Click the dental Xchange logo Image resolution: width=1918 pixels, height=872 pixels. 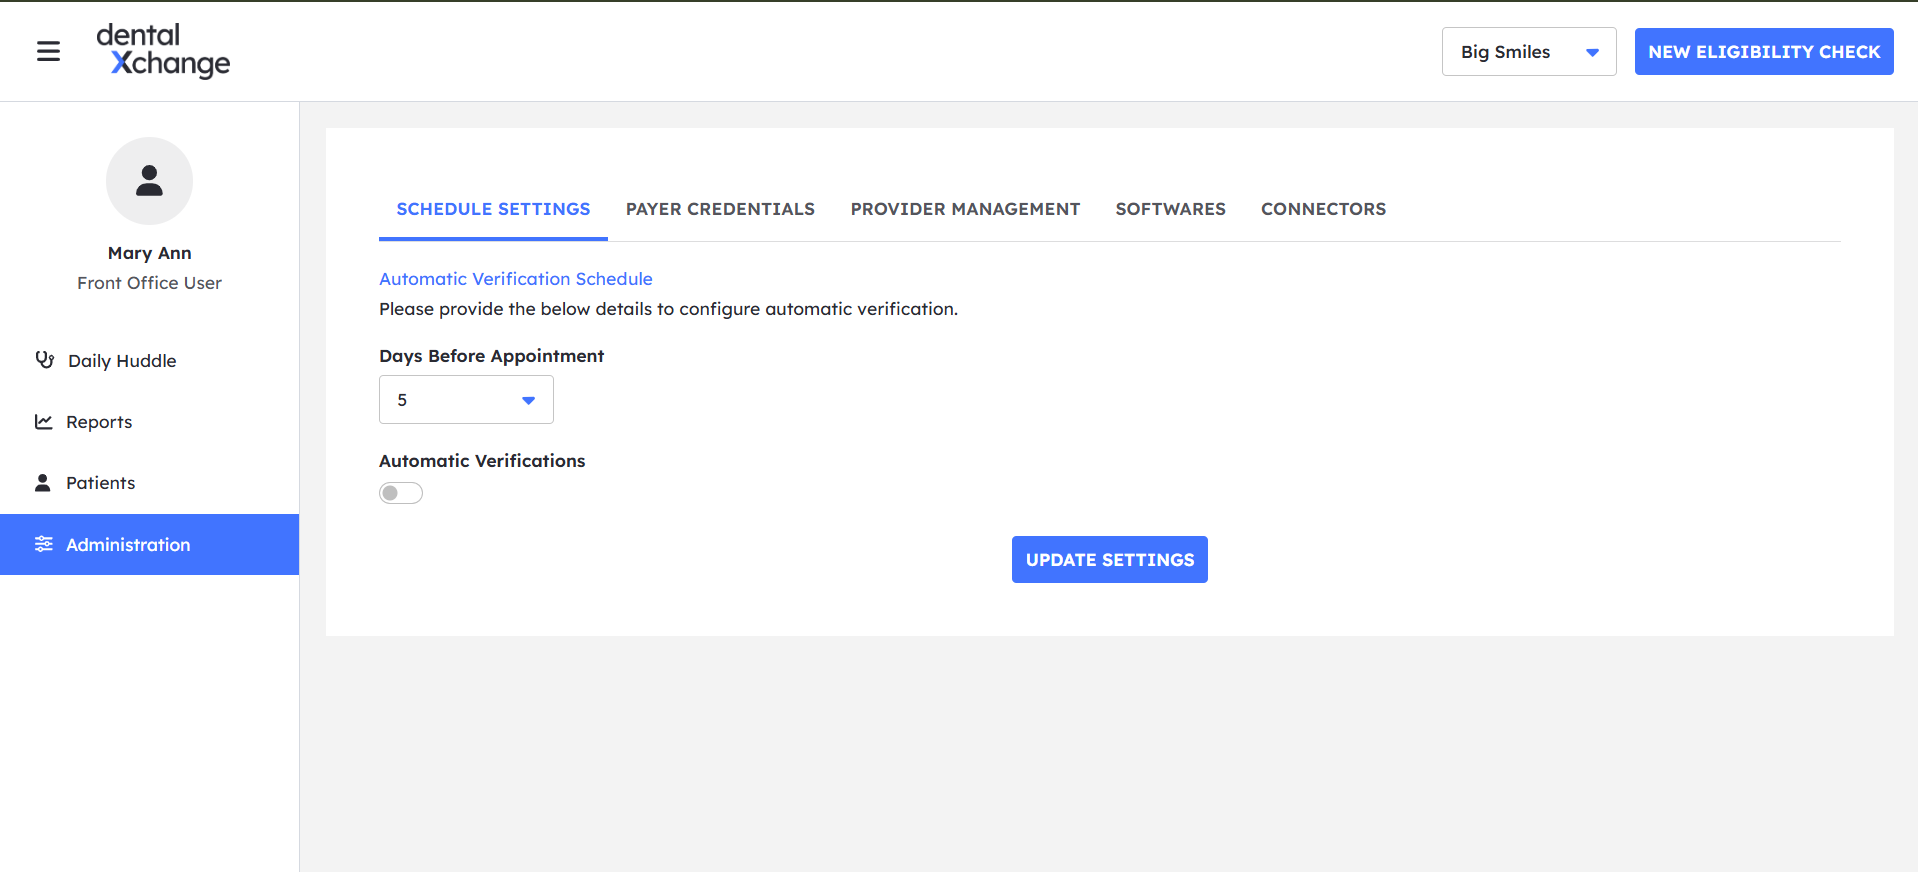[x=163, y=50]
